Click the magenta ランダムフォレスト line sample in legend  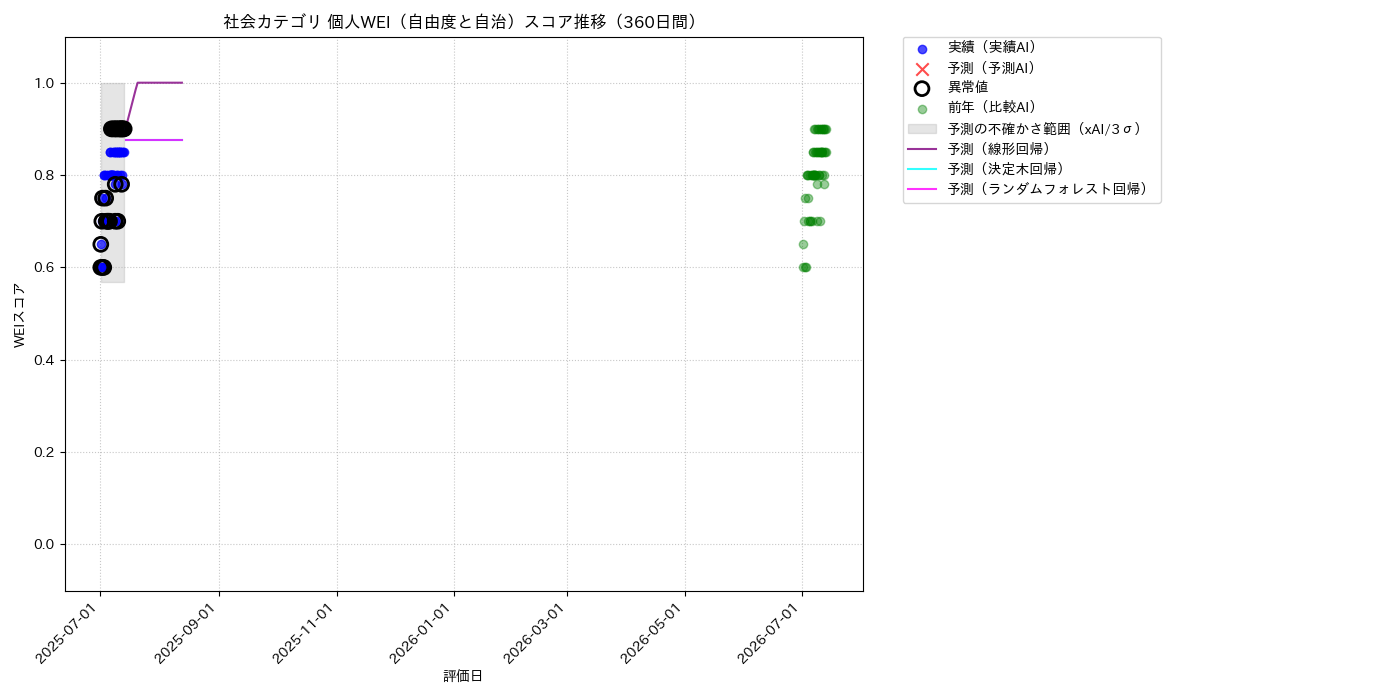coord(922,189)
